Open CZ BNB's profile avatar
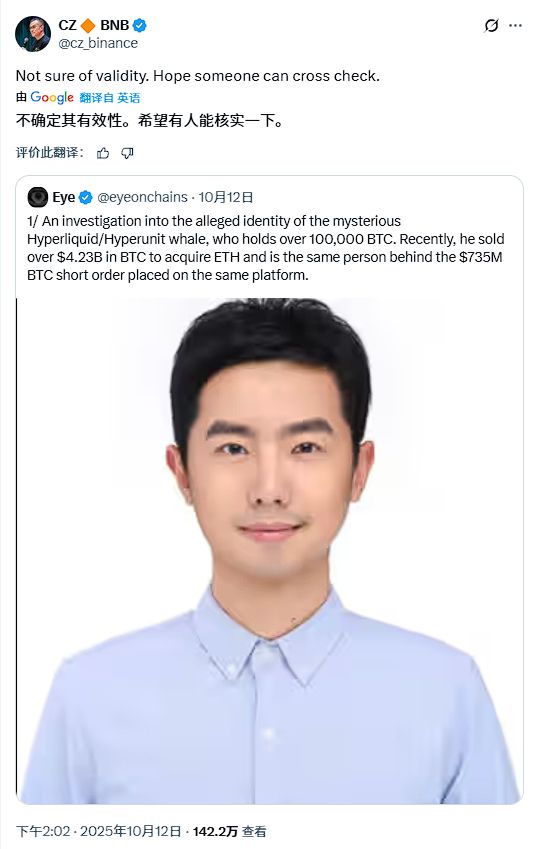The image size is (536, 849). [x=32, y=34]
